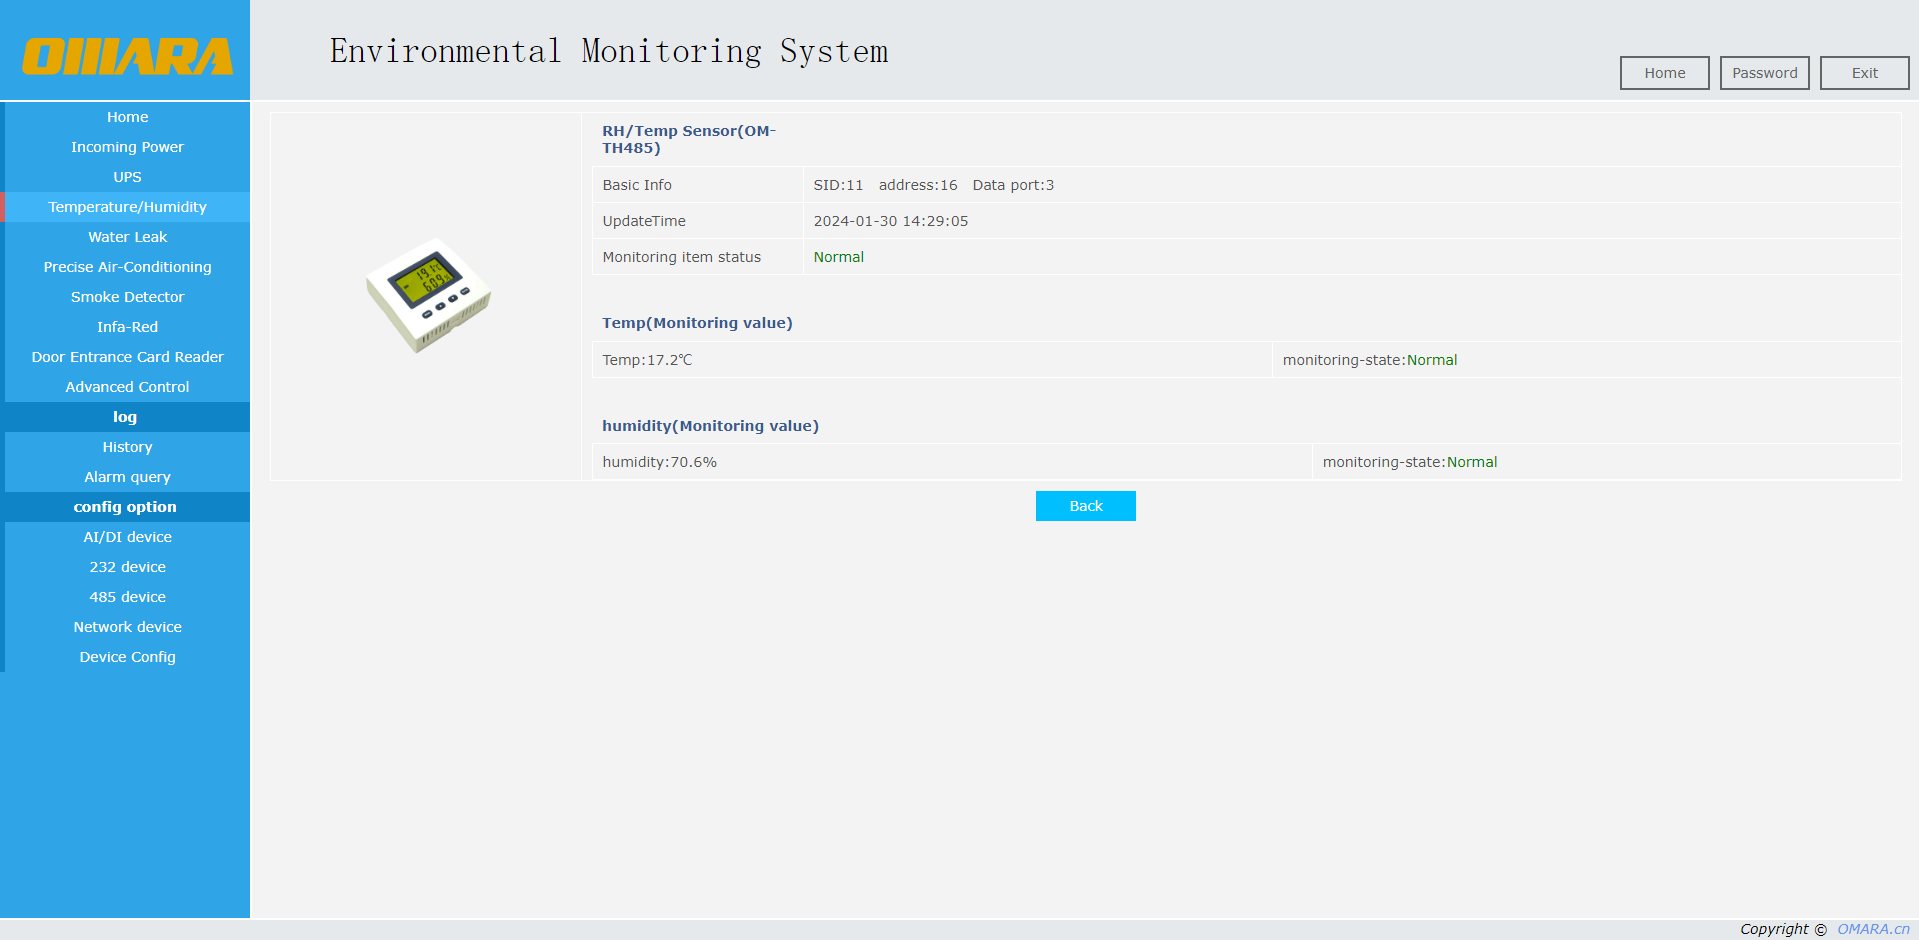This screenshot has width=1919, height=940.
Task: Open Precise Air-Conditioning section
Action: point(127,267)
